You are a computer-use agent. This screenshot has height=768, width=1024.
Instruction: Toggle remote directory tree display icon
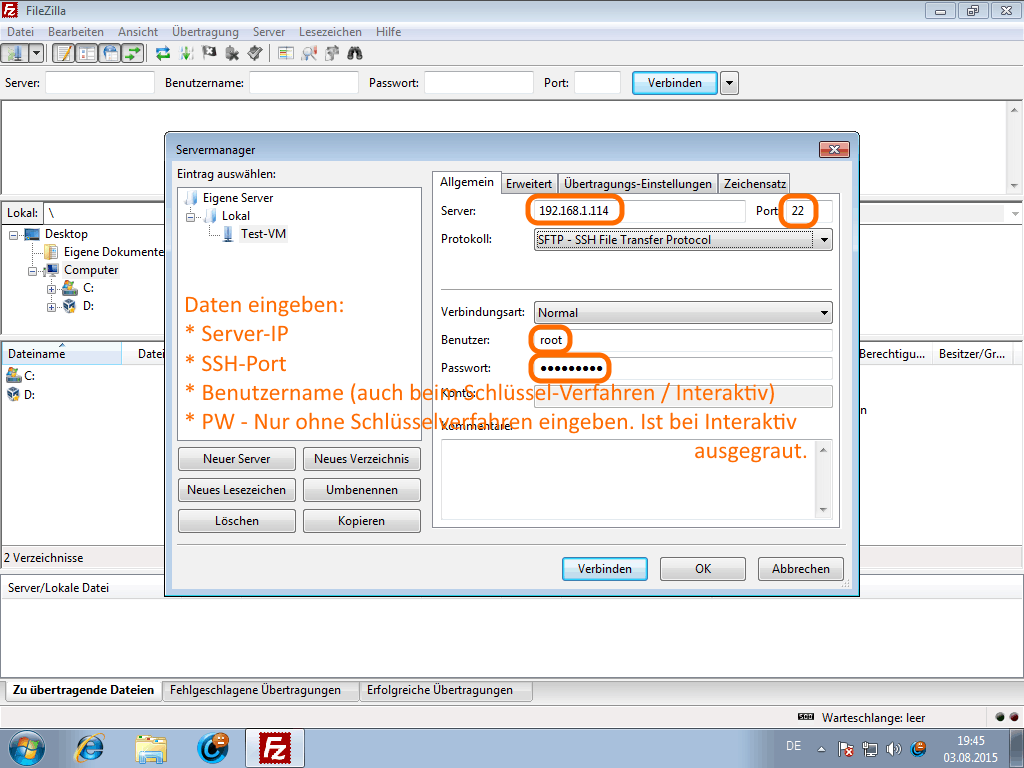(110, 53)
